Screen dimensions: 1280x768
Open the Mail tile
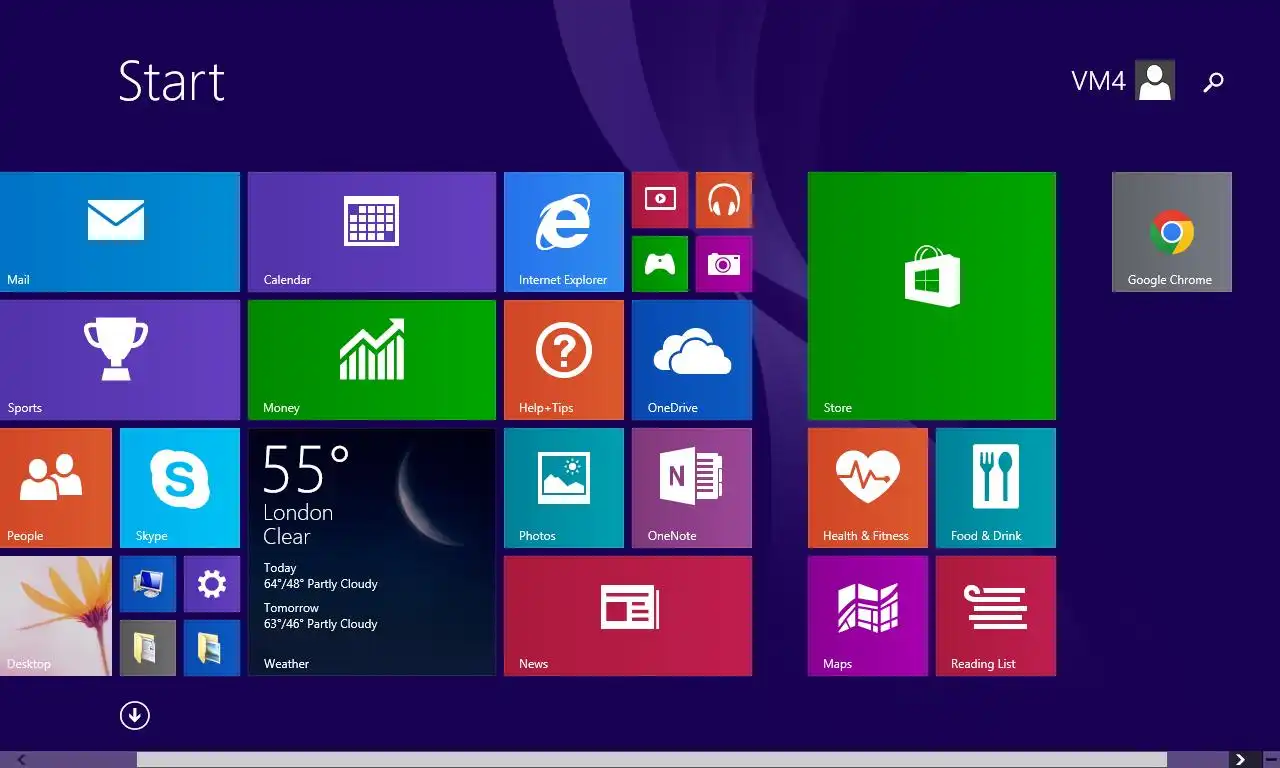(x=120, y=232)
